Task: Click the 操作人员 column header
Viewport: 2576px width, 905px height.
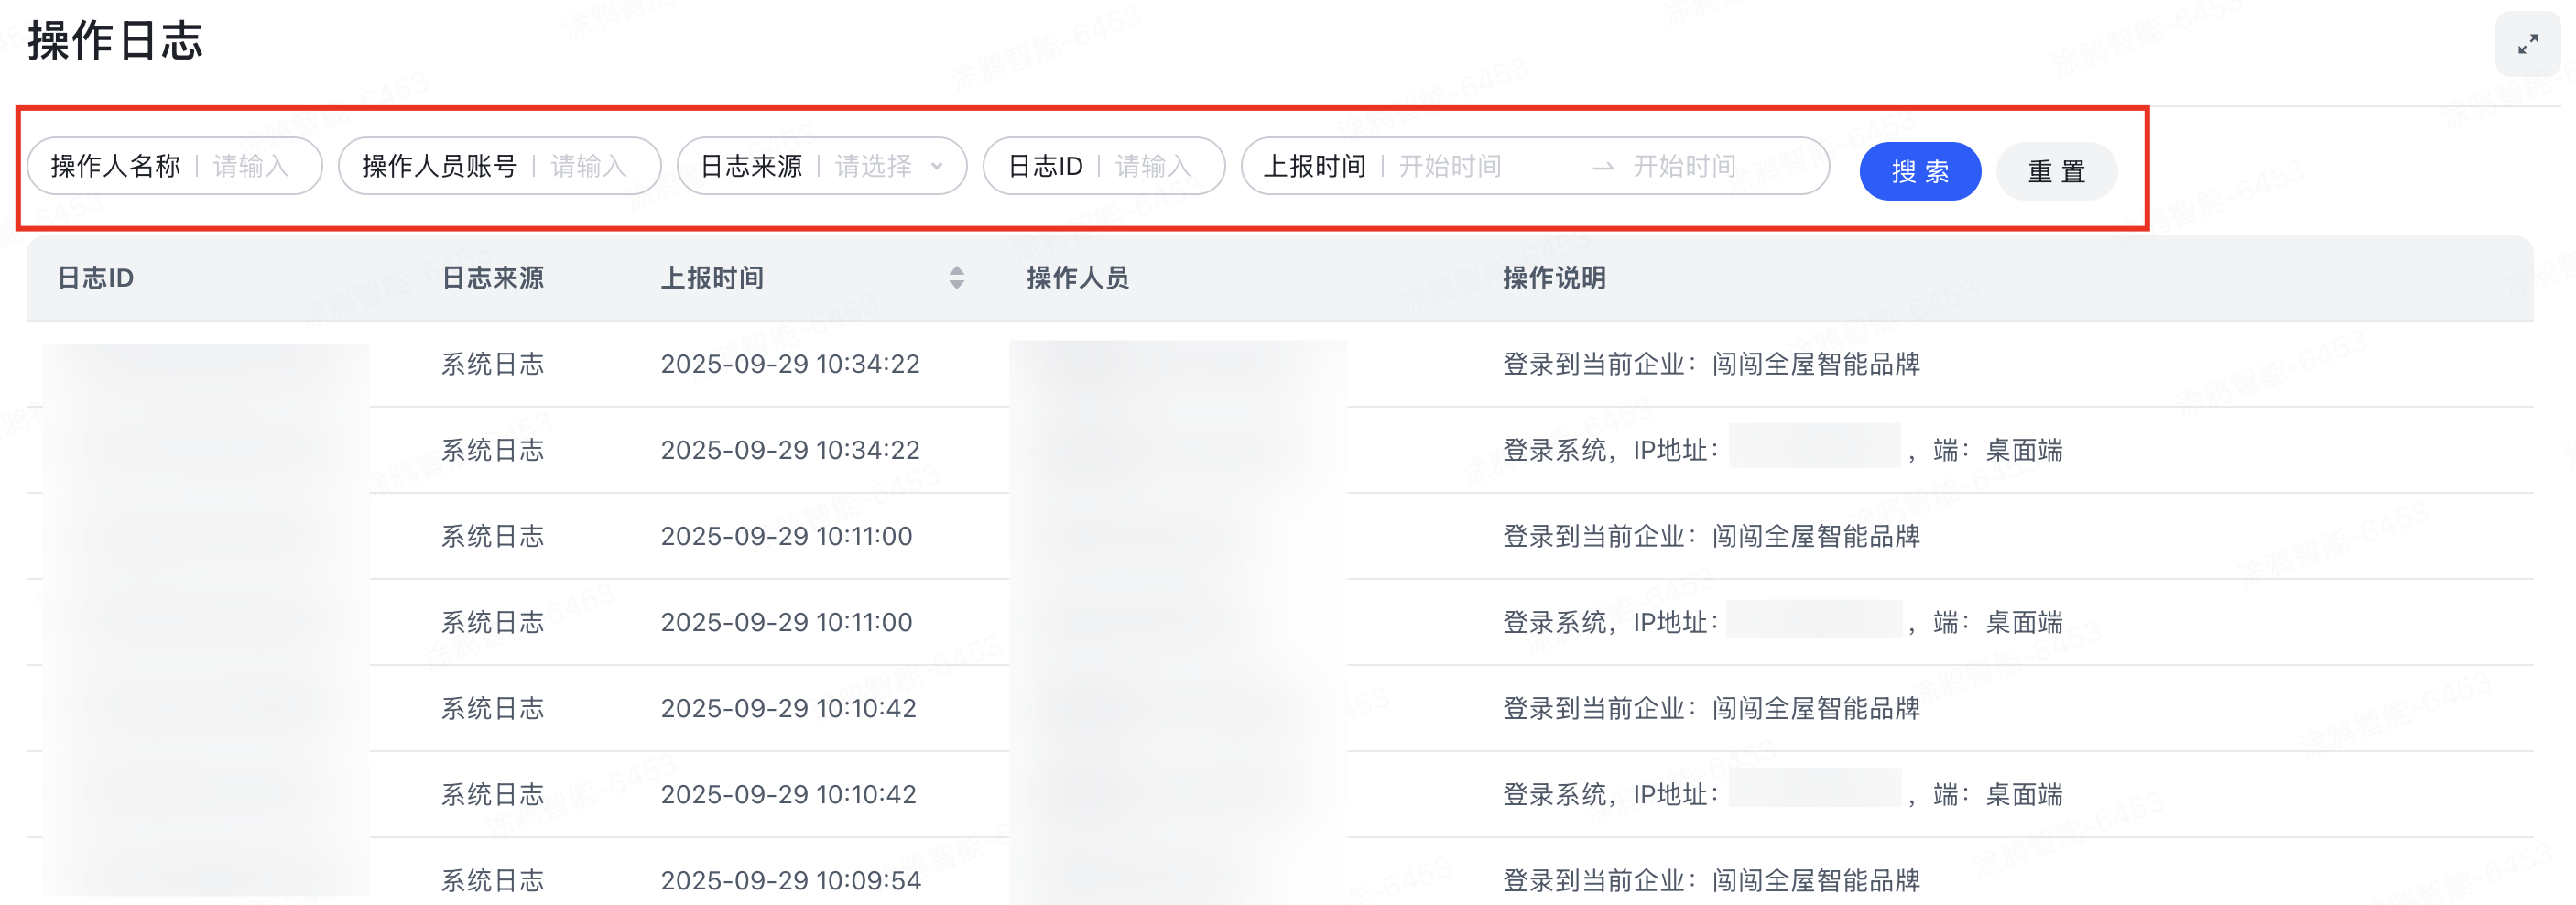Action: coord(1077,278)
